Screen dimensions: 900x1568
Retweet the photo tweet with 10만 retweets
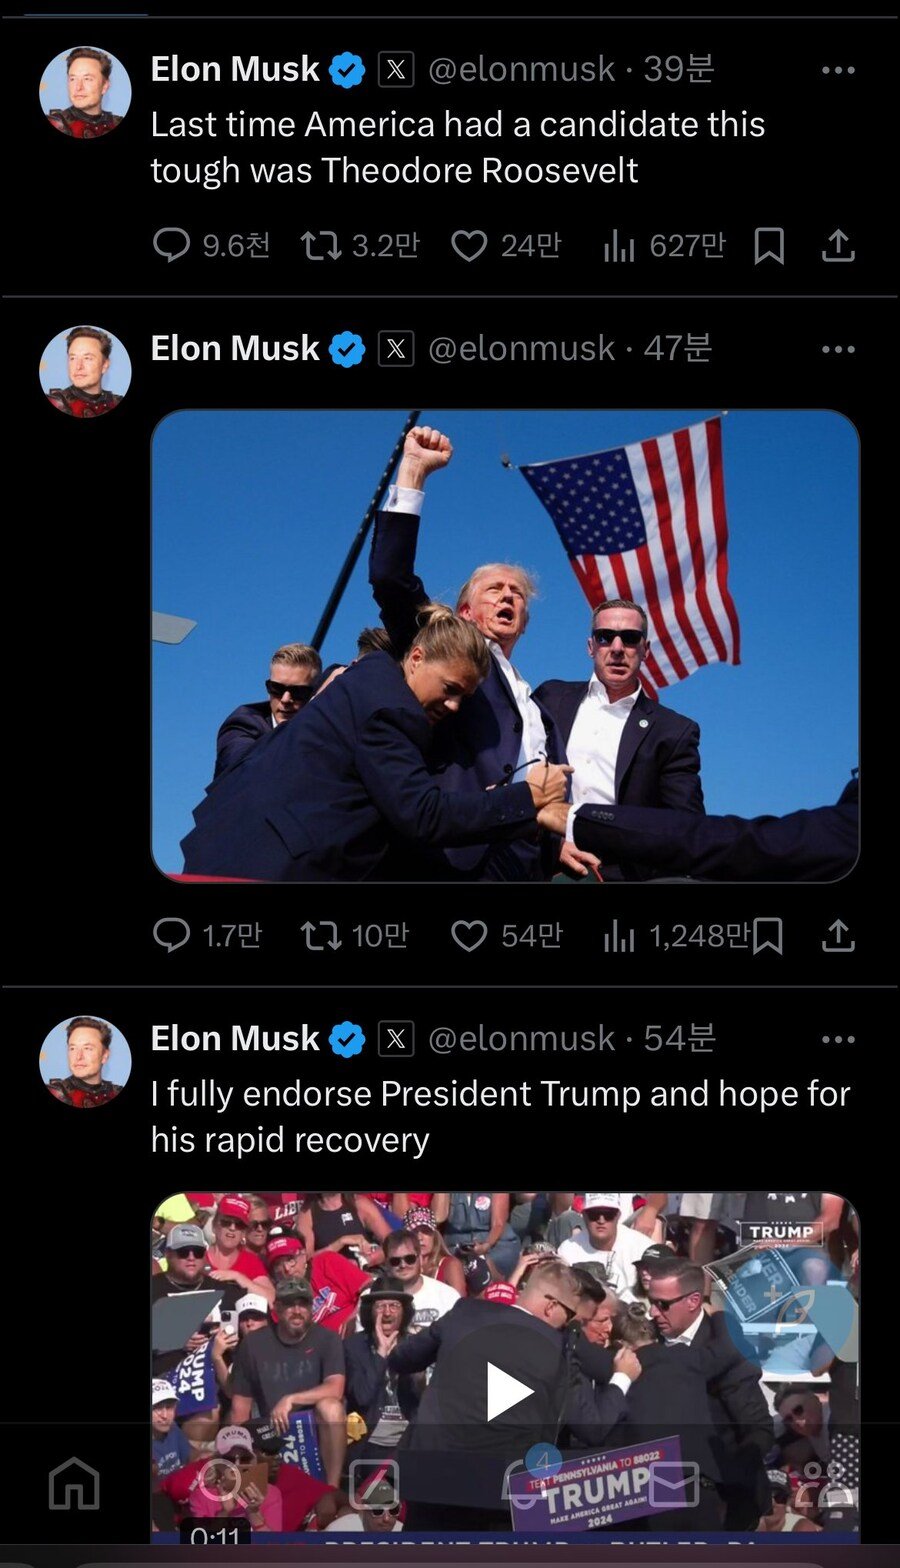coord(320,936)
